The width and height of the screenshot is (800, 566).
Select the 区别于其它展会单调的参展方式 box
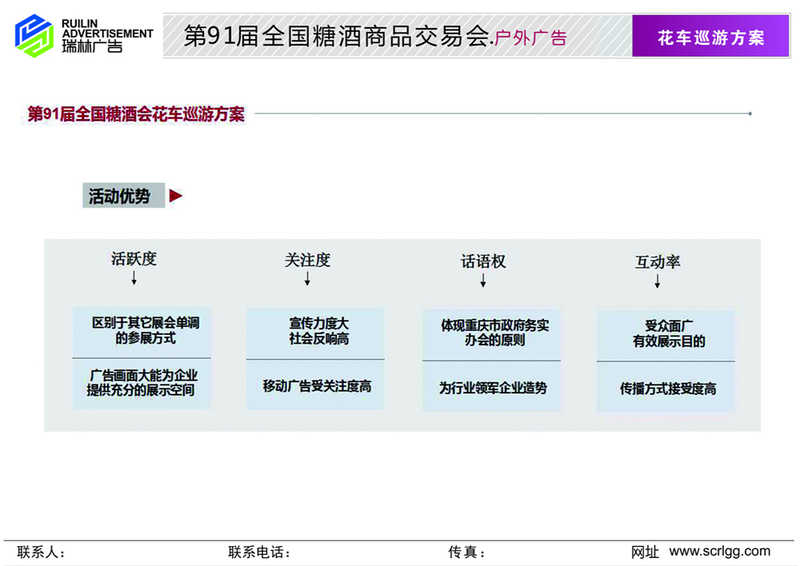(141, 331)
